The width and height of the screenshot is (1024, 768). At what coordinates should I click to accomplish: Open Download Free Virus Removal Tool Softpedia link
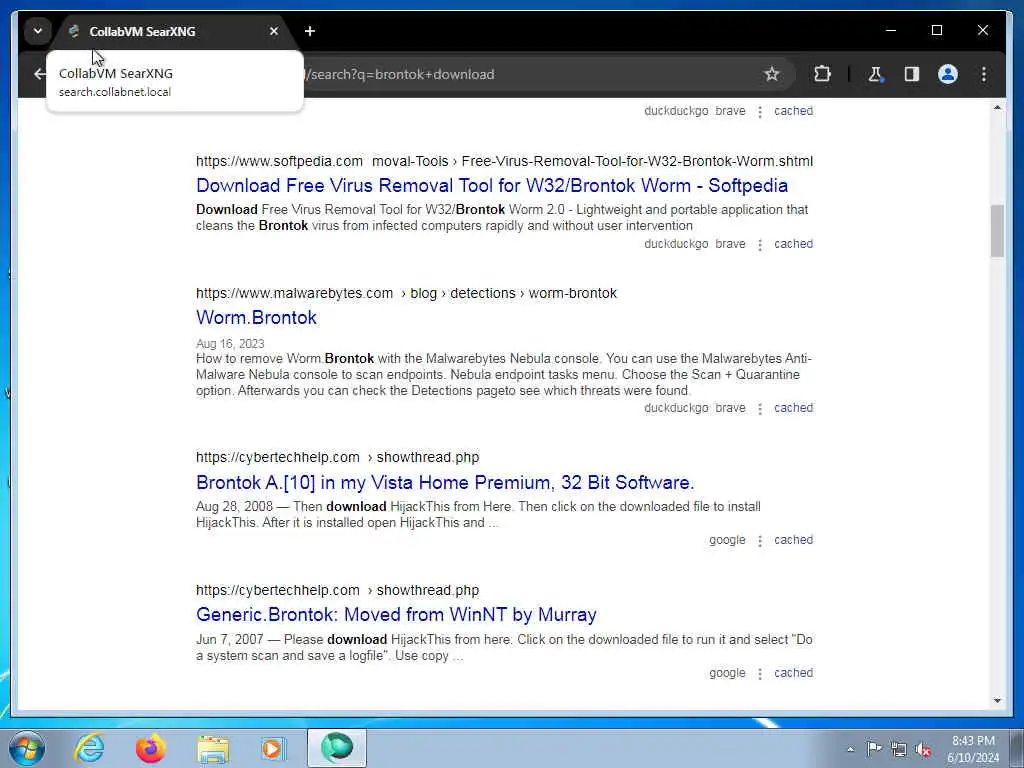492,185
